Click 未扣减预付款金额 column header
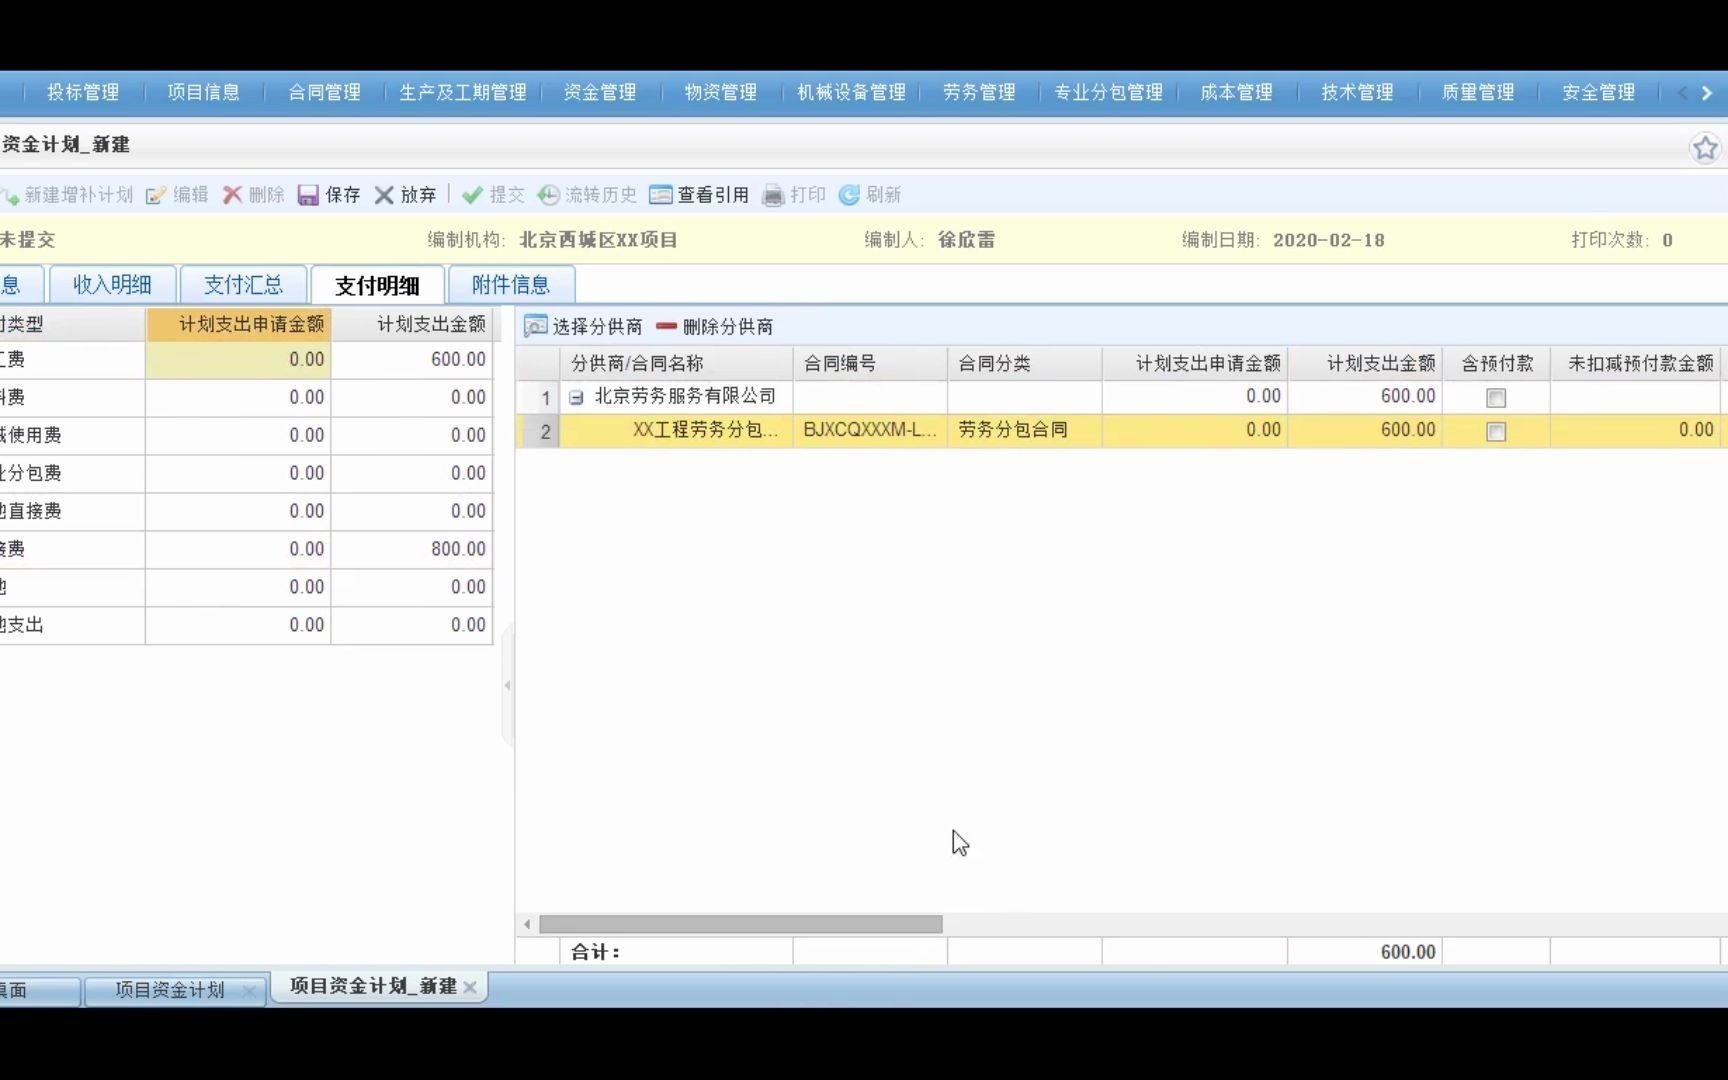Viewport: 1728px width, 1080px height. pos(1638,363)
